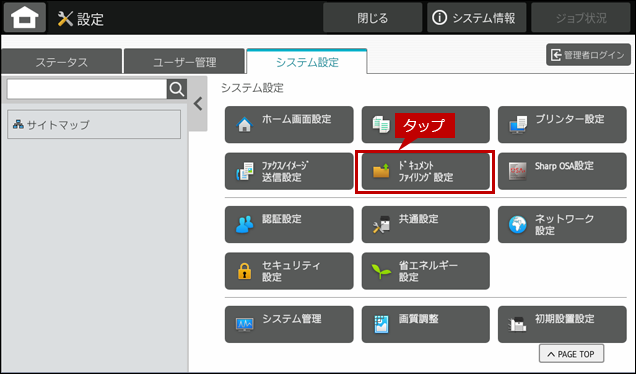The height and width of the screenshot is (374, 636).
Task: Open 認証設定 users icon tile
Action: click(289, 224)
